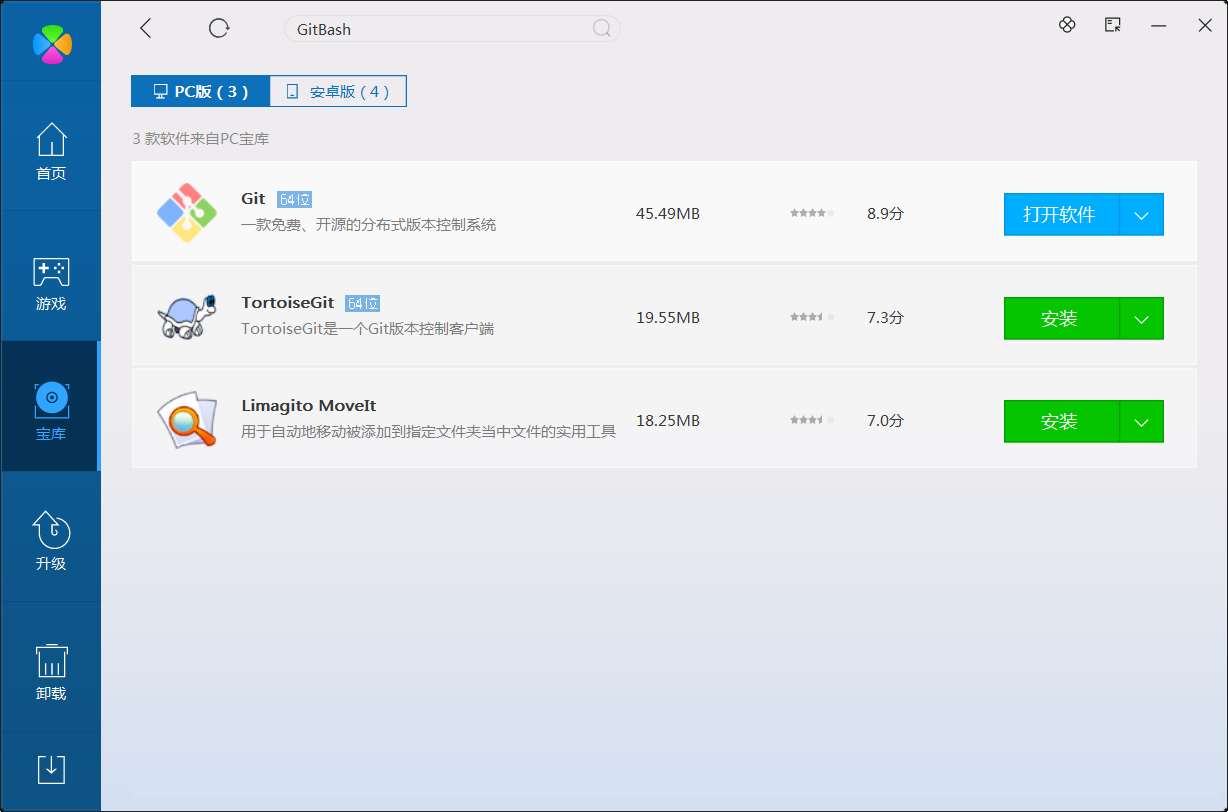
Task: Click the 64位 badge next to Git
Action: 295,199
